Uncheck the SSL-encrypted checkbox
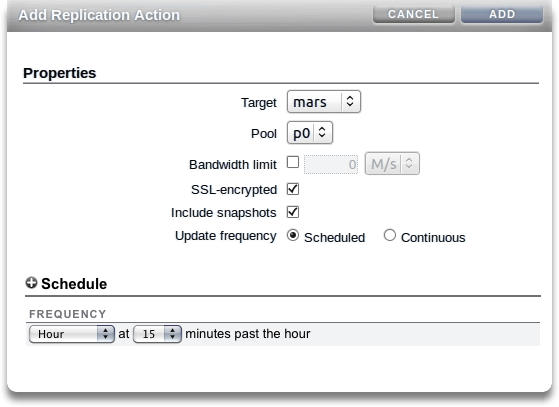The height and width of the screenshot is (407, 559). click(x=293, y=189)
